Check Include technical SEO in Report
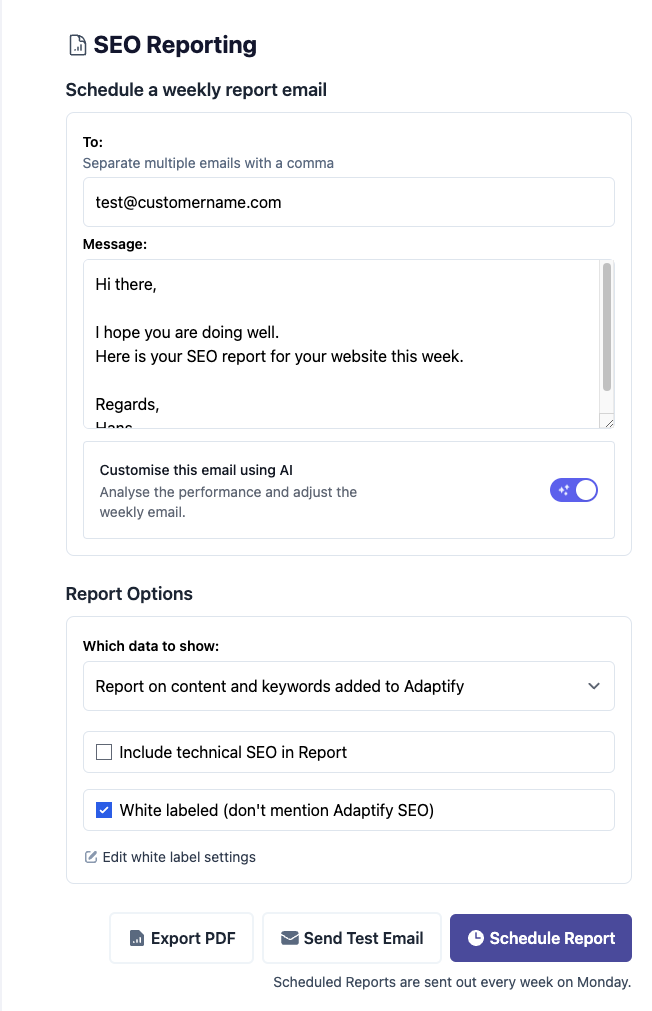The height and width of the screenshot is (1011, 652). coord(104,752)
